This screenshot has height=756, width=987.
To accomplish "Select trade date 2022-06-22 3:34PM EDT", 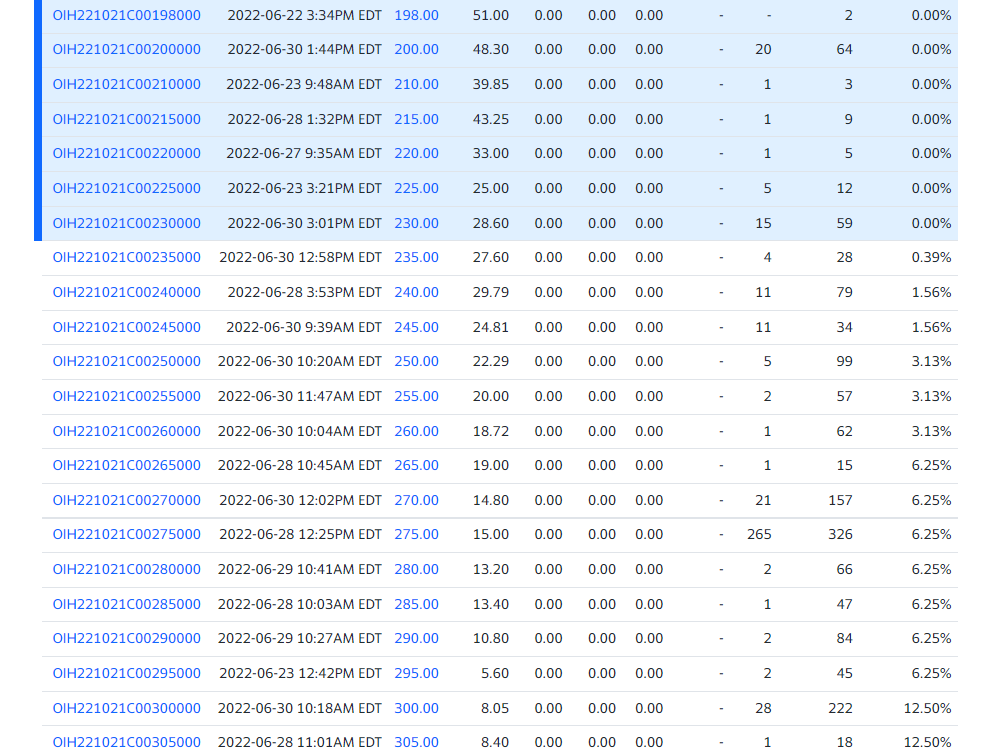I will (x=305, y=16).
